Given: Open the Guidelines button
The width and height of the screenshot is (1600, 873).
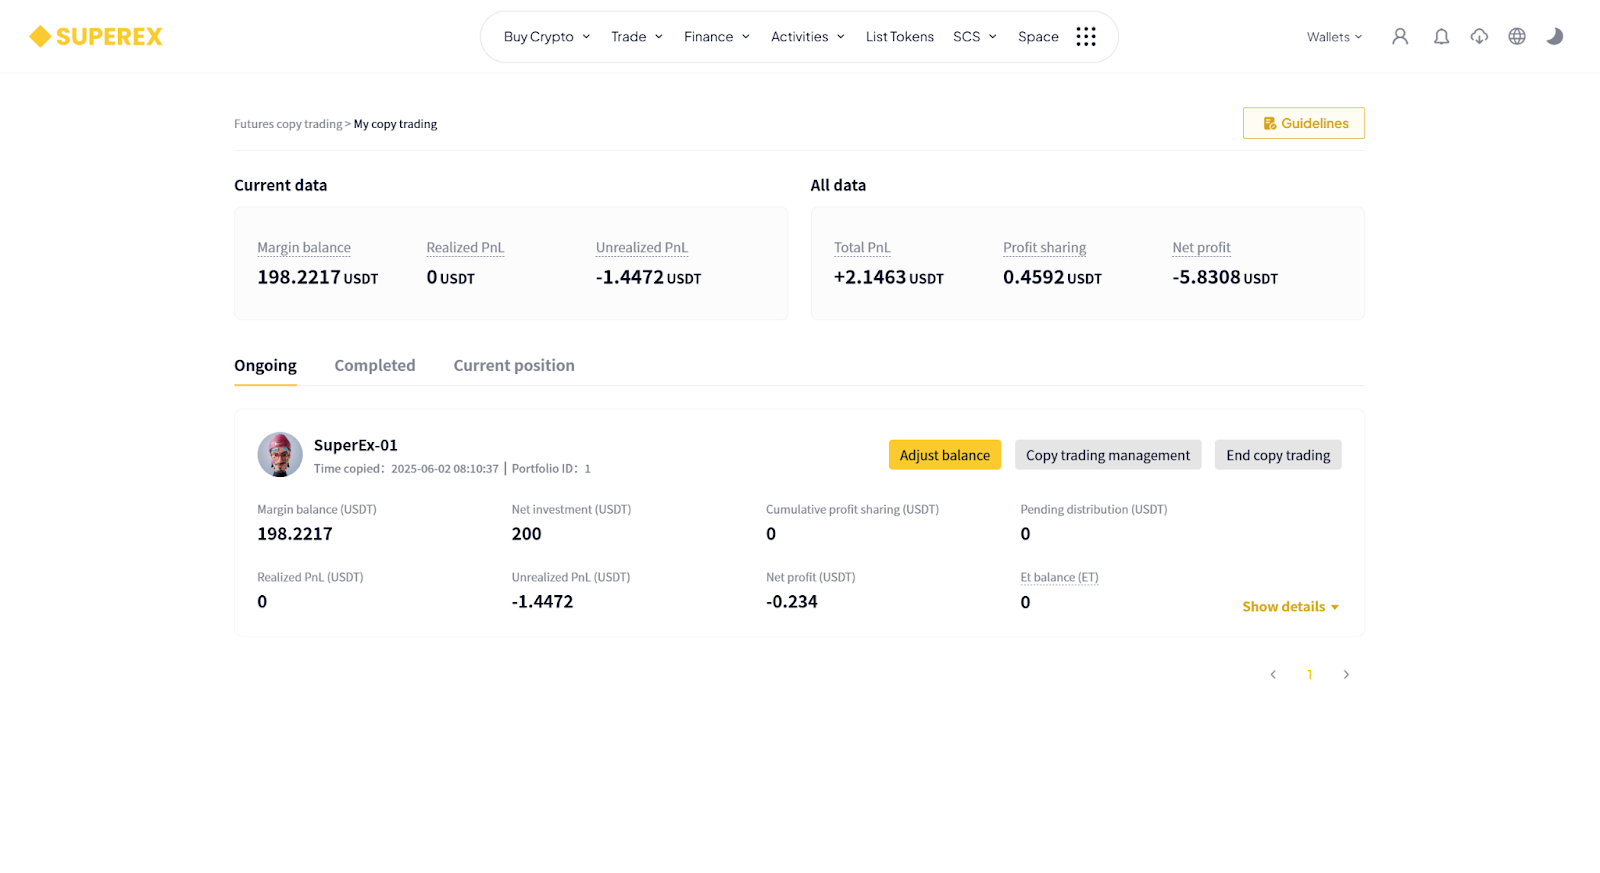Looking at the screenshot, I should click(1304, 123).
